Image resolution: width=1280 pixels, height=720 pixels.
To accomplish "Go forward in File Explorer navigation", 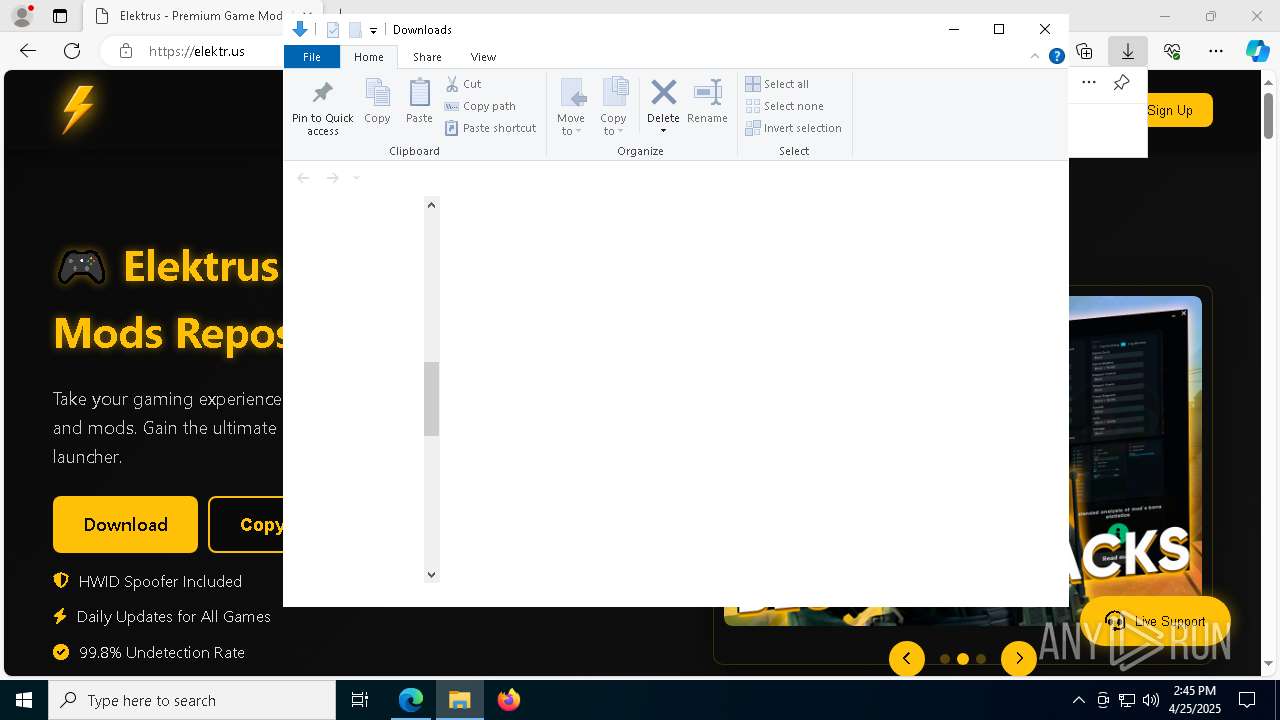I will (332, 178).
